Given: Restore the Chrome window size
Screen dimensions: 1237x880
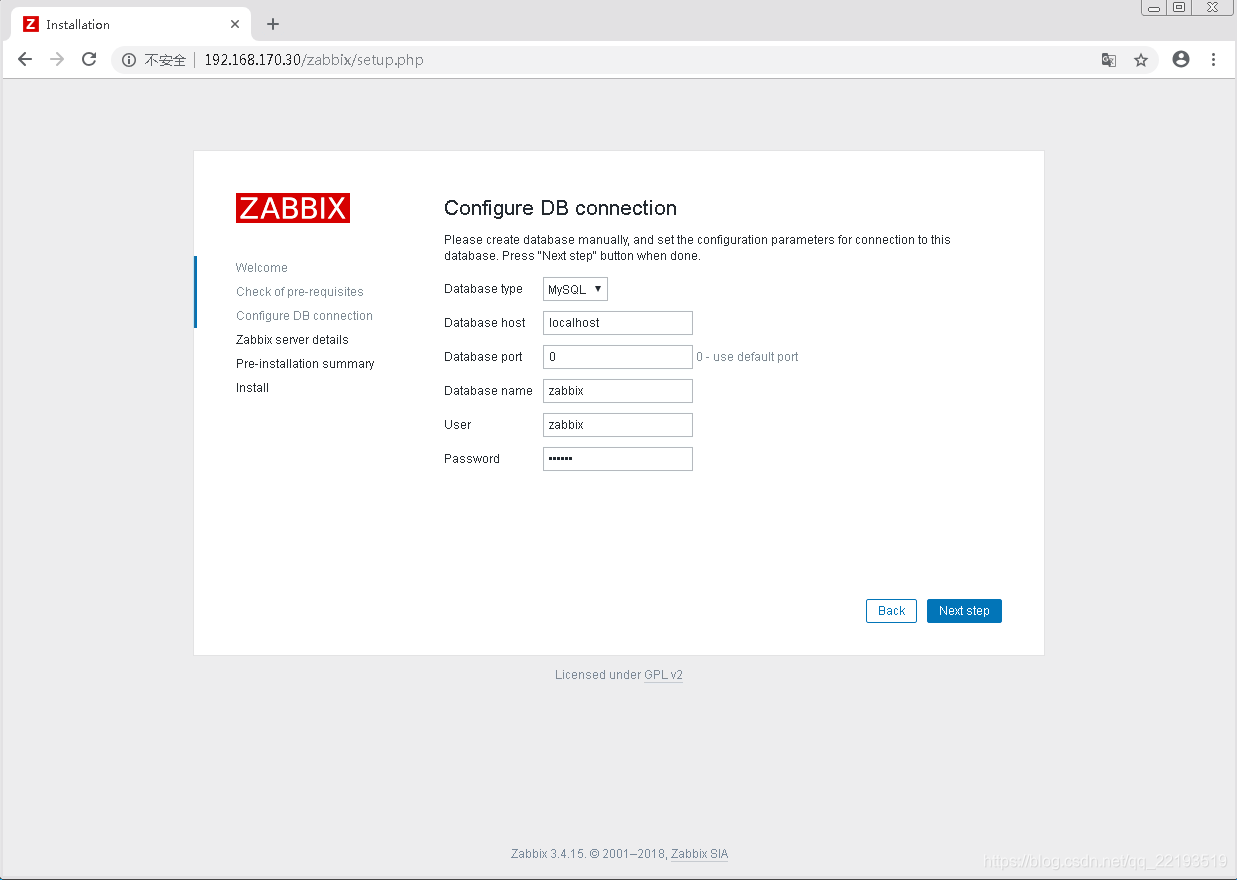Looking at the screenshot, I should coord(1179,7).
